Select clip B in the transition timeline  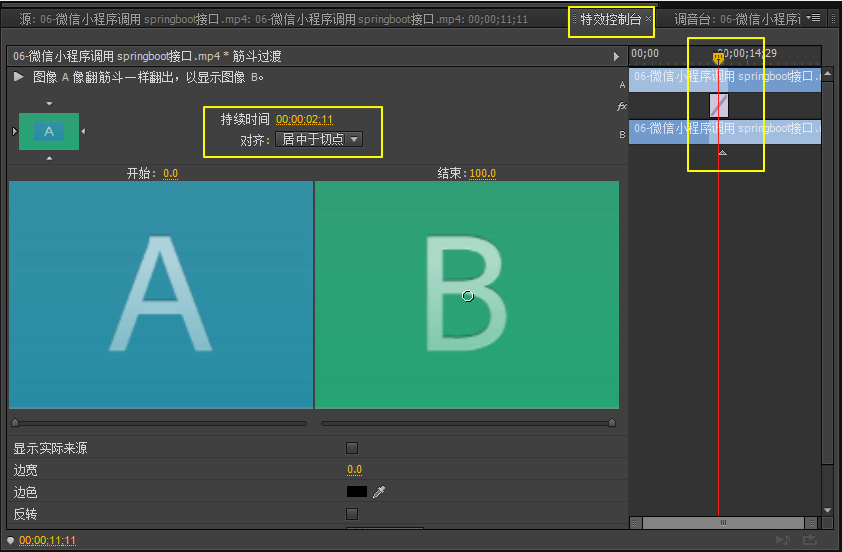[x=725, y=132]
